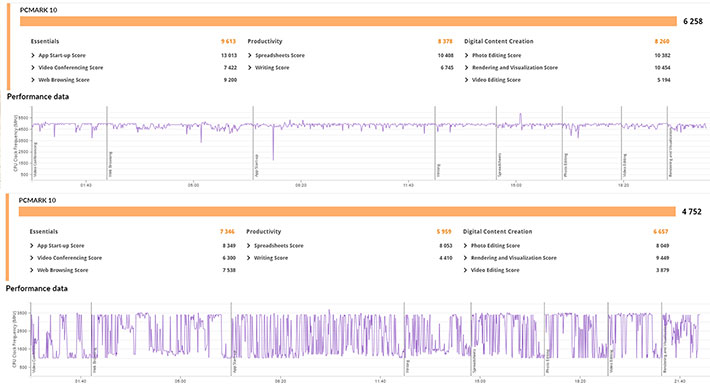Click App Start-up marker in 6 258 chart

click(257, 166)
